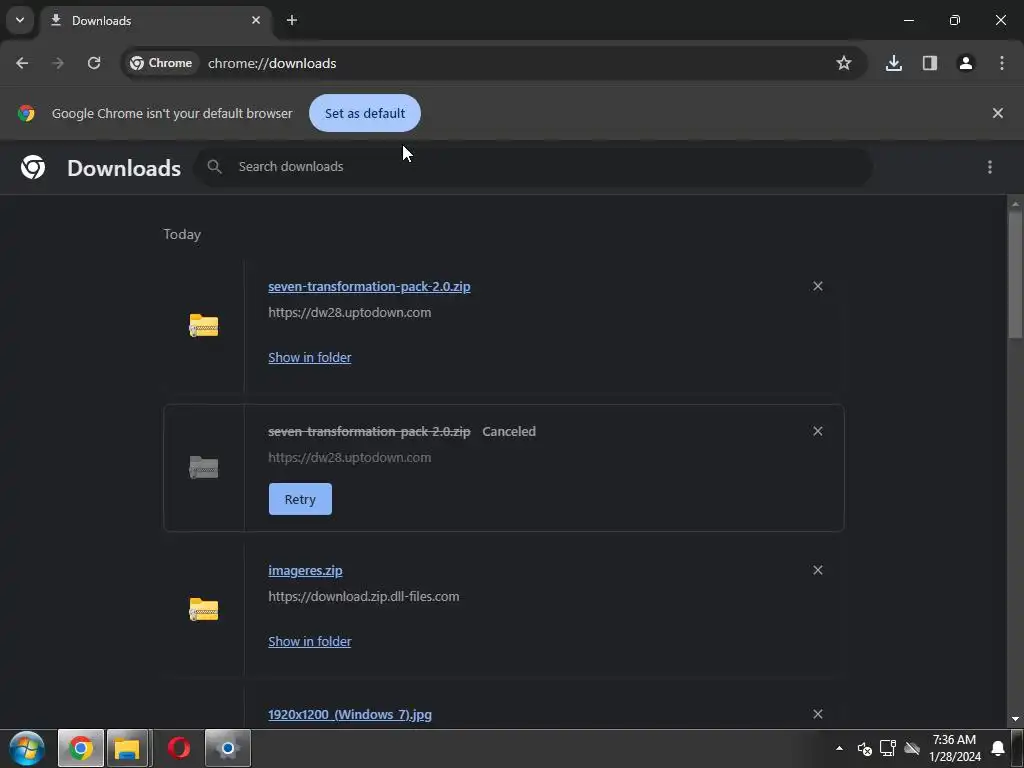Click the network tray icon
This screenshot has width=1024, height=768.
(x=888, y=748)
